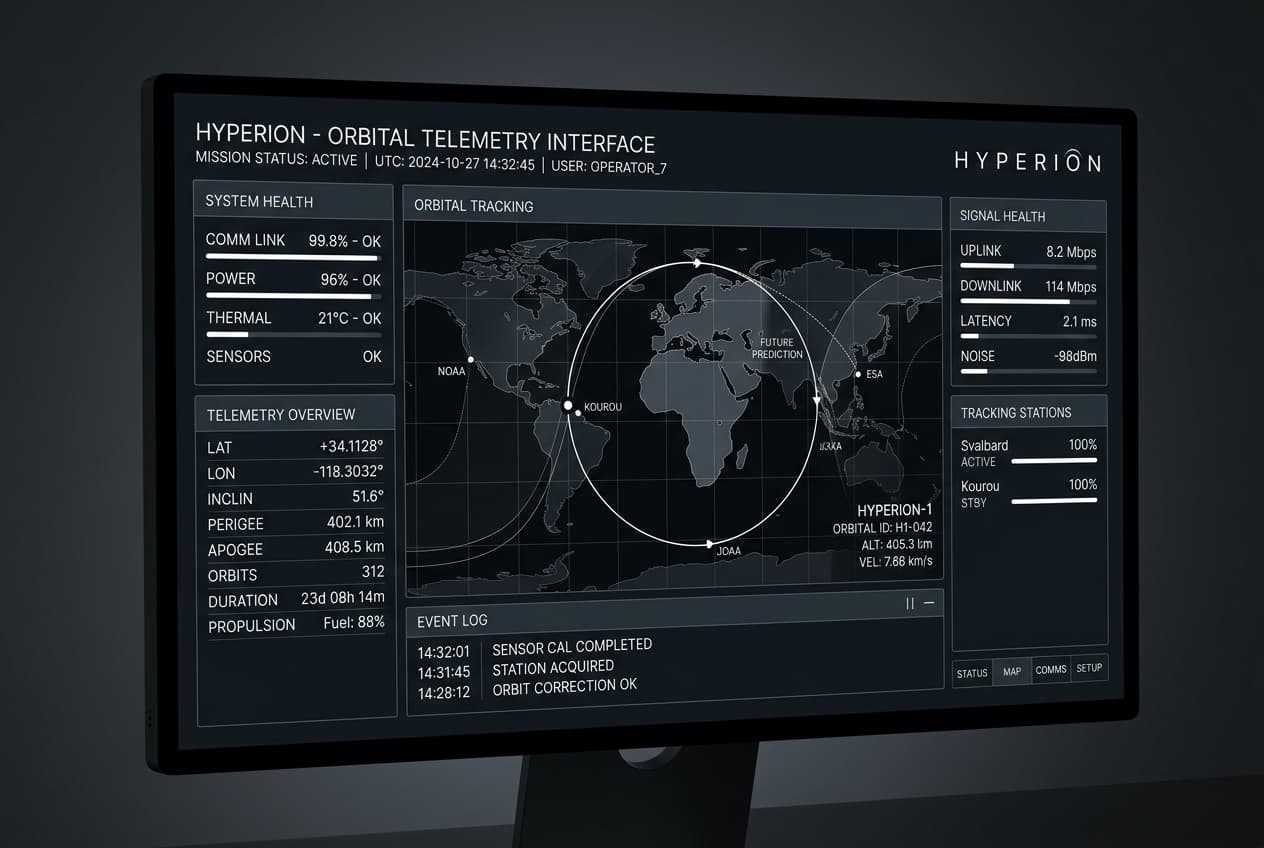Select the ESA station marker on map
The image size is (1264, 848).
tap(858, 375)
